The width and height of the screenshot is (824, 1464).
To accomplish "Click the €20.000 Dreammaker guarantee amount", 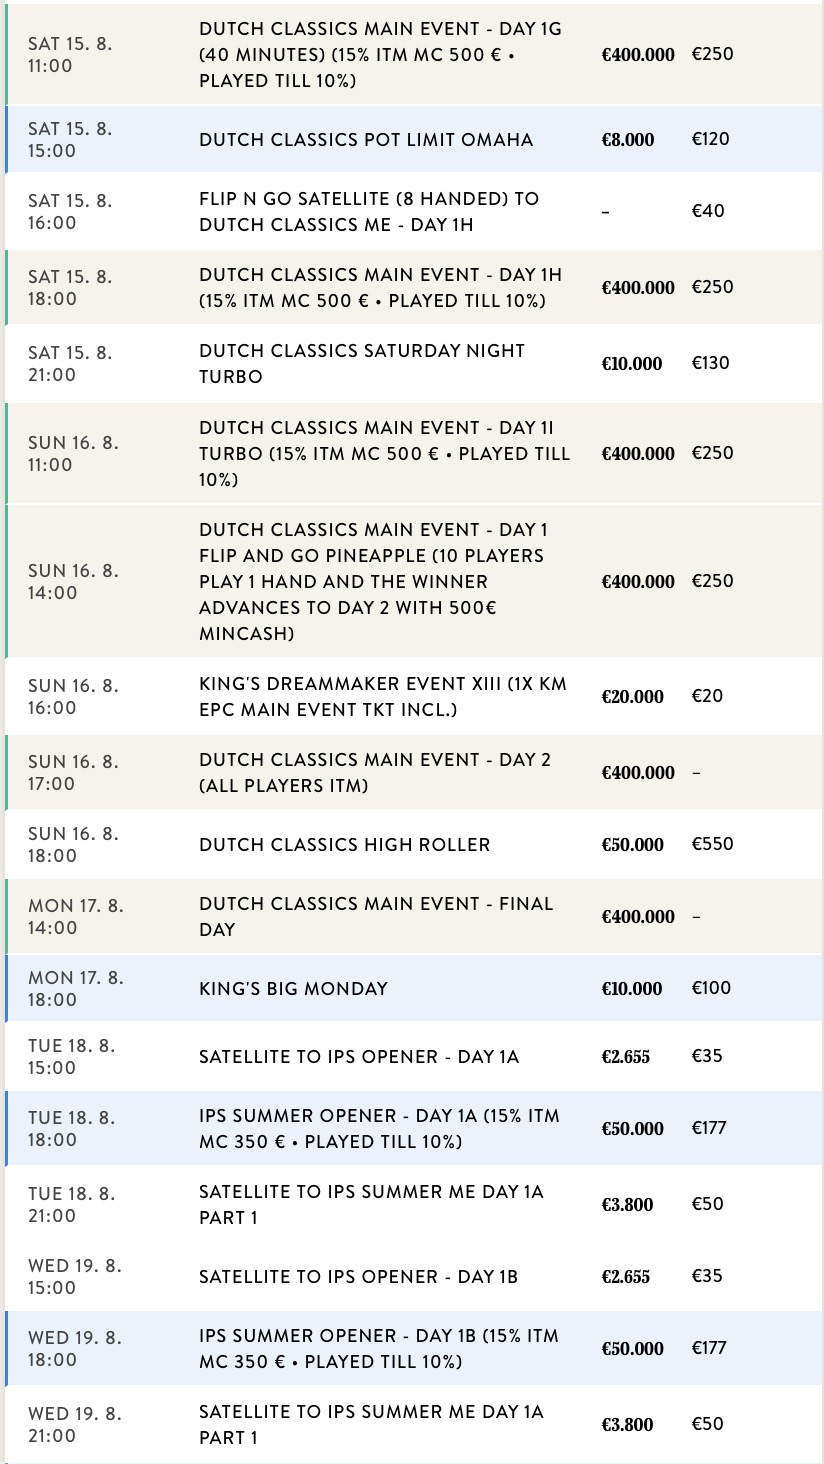I will click(632, 697).
